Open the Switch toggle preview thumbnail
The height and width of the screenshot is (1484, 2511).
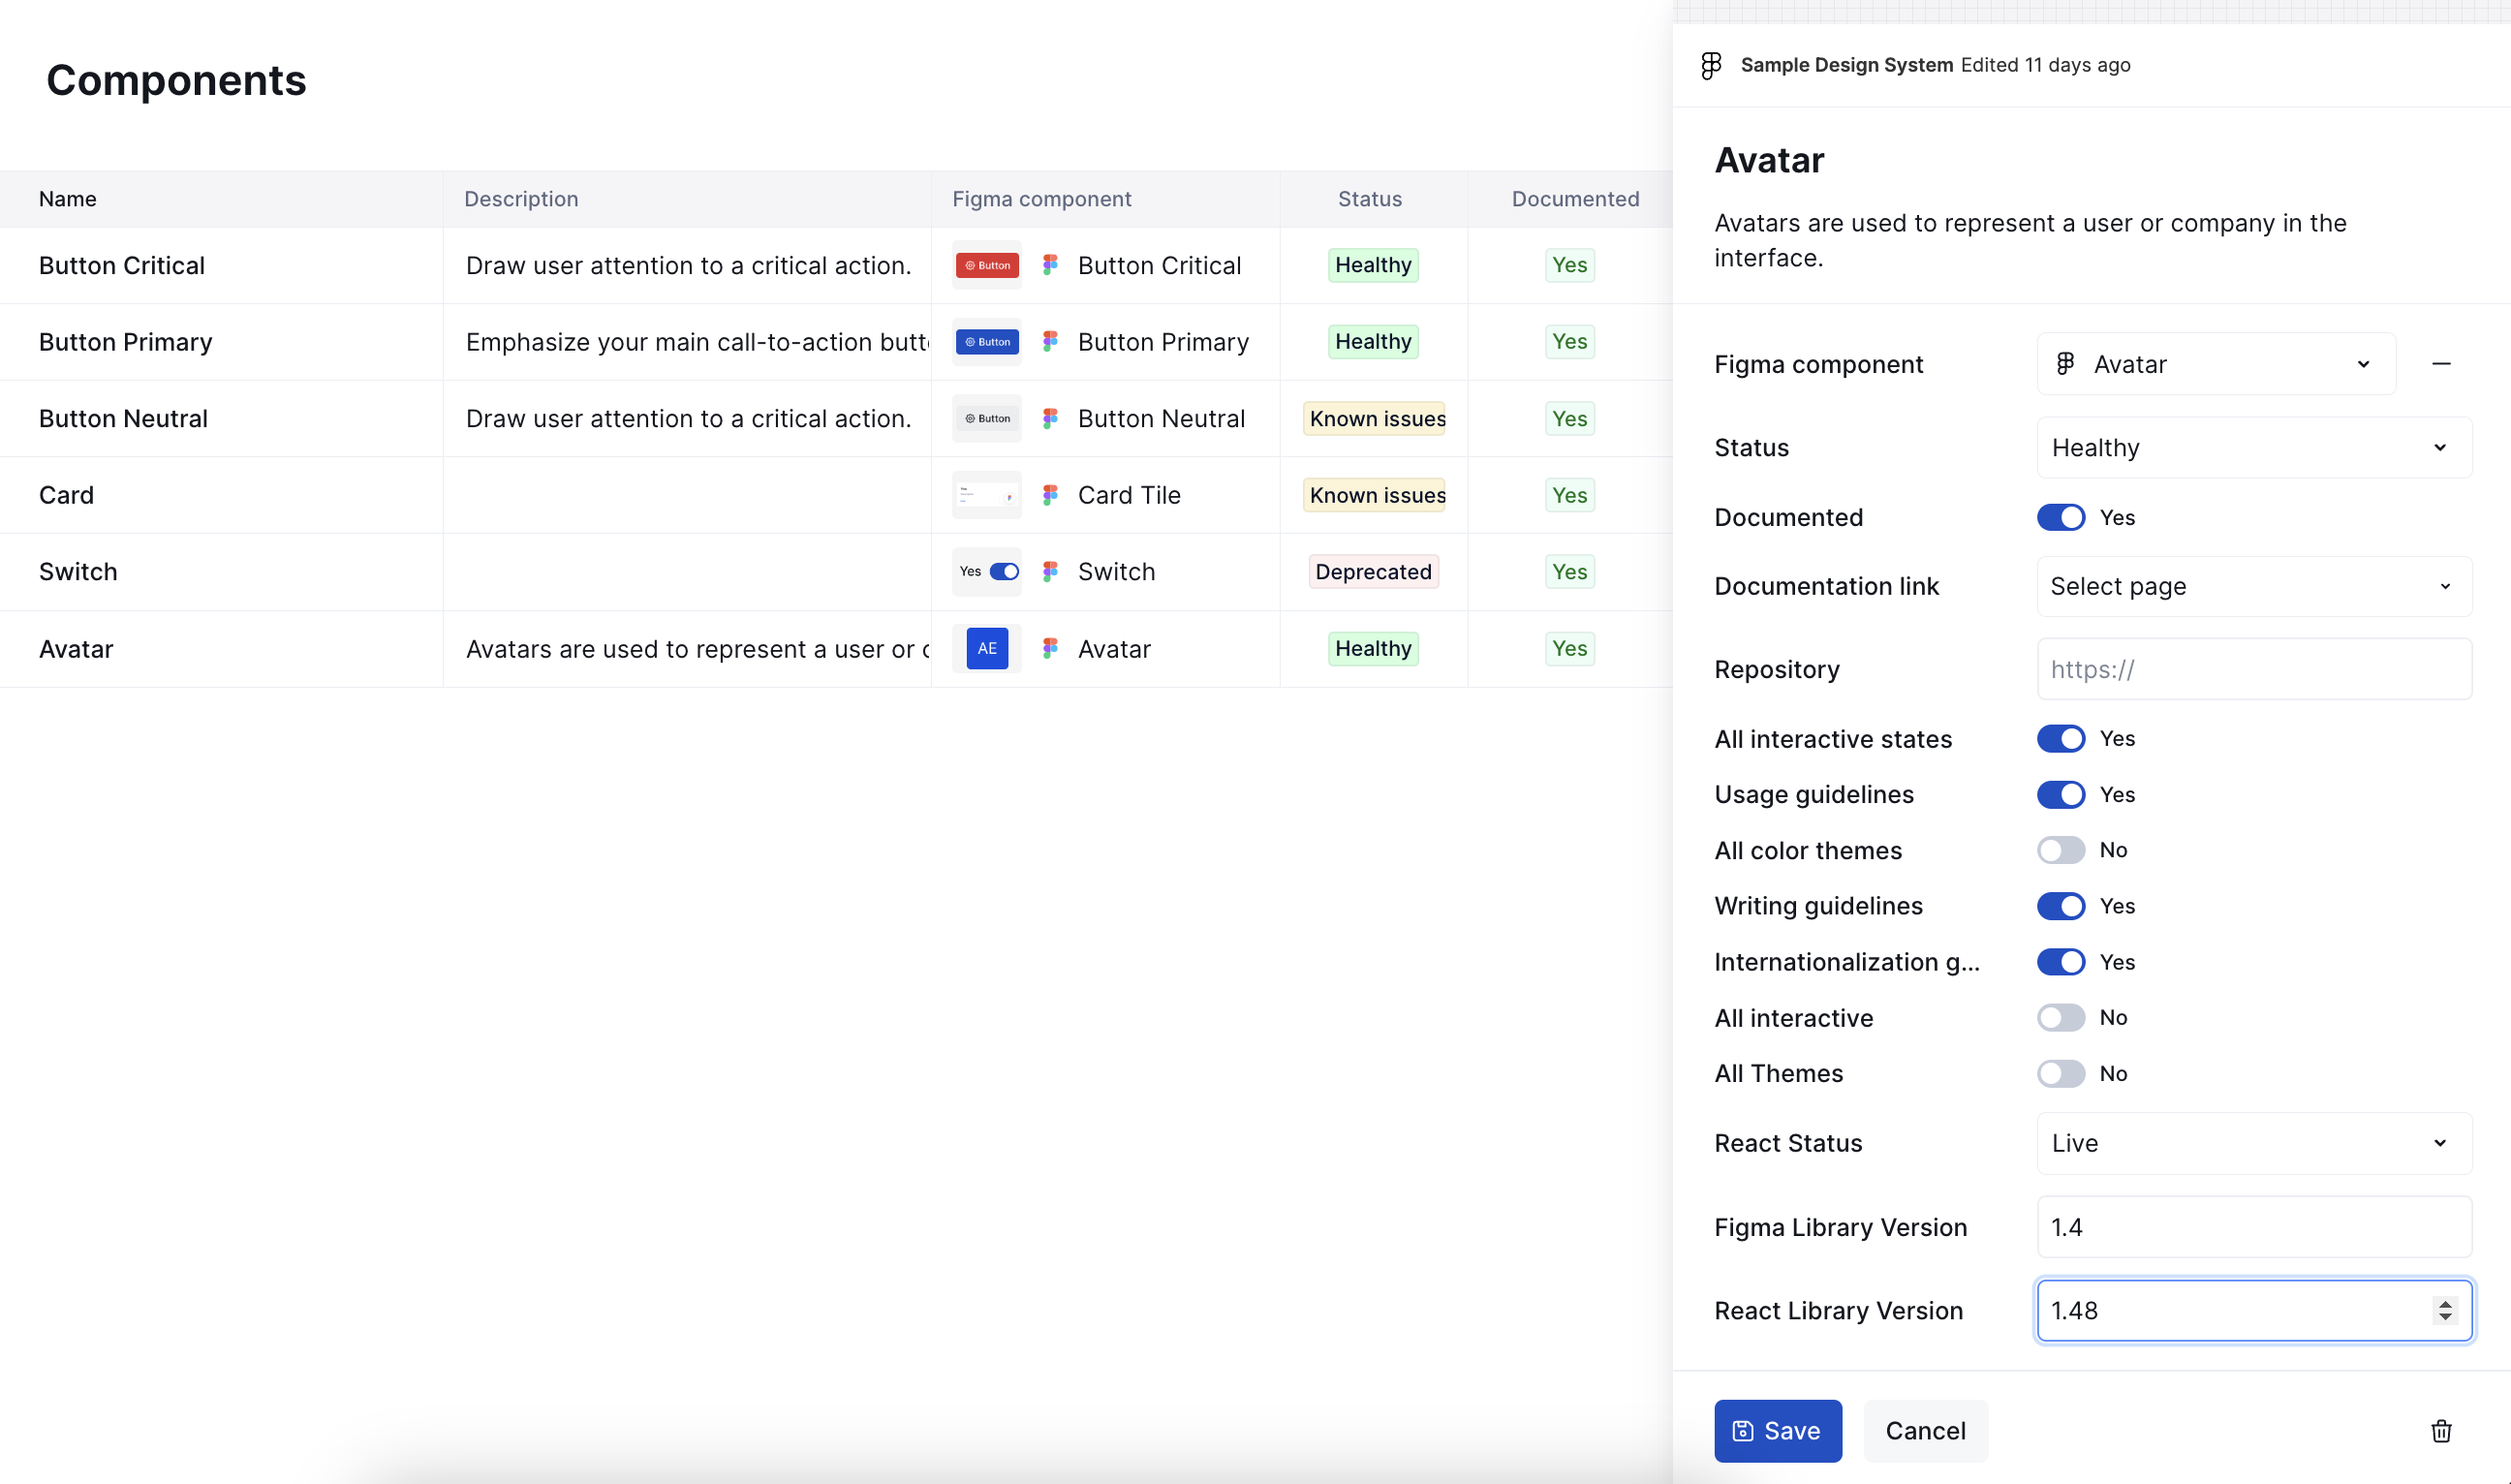click(987, 572)
